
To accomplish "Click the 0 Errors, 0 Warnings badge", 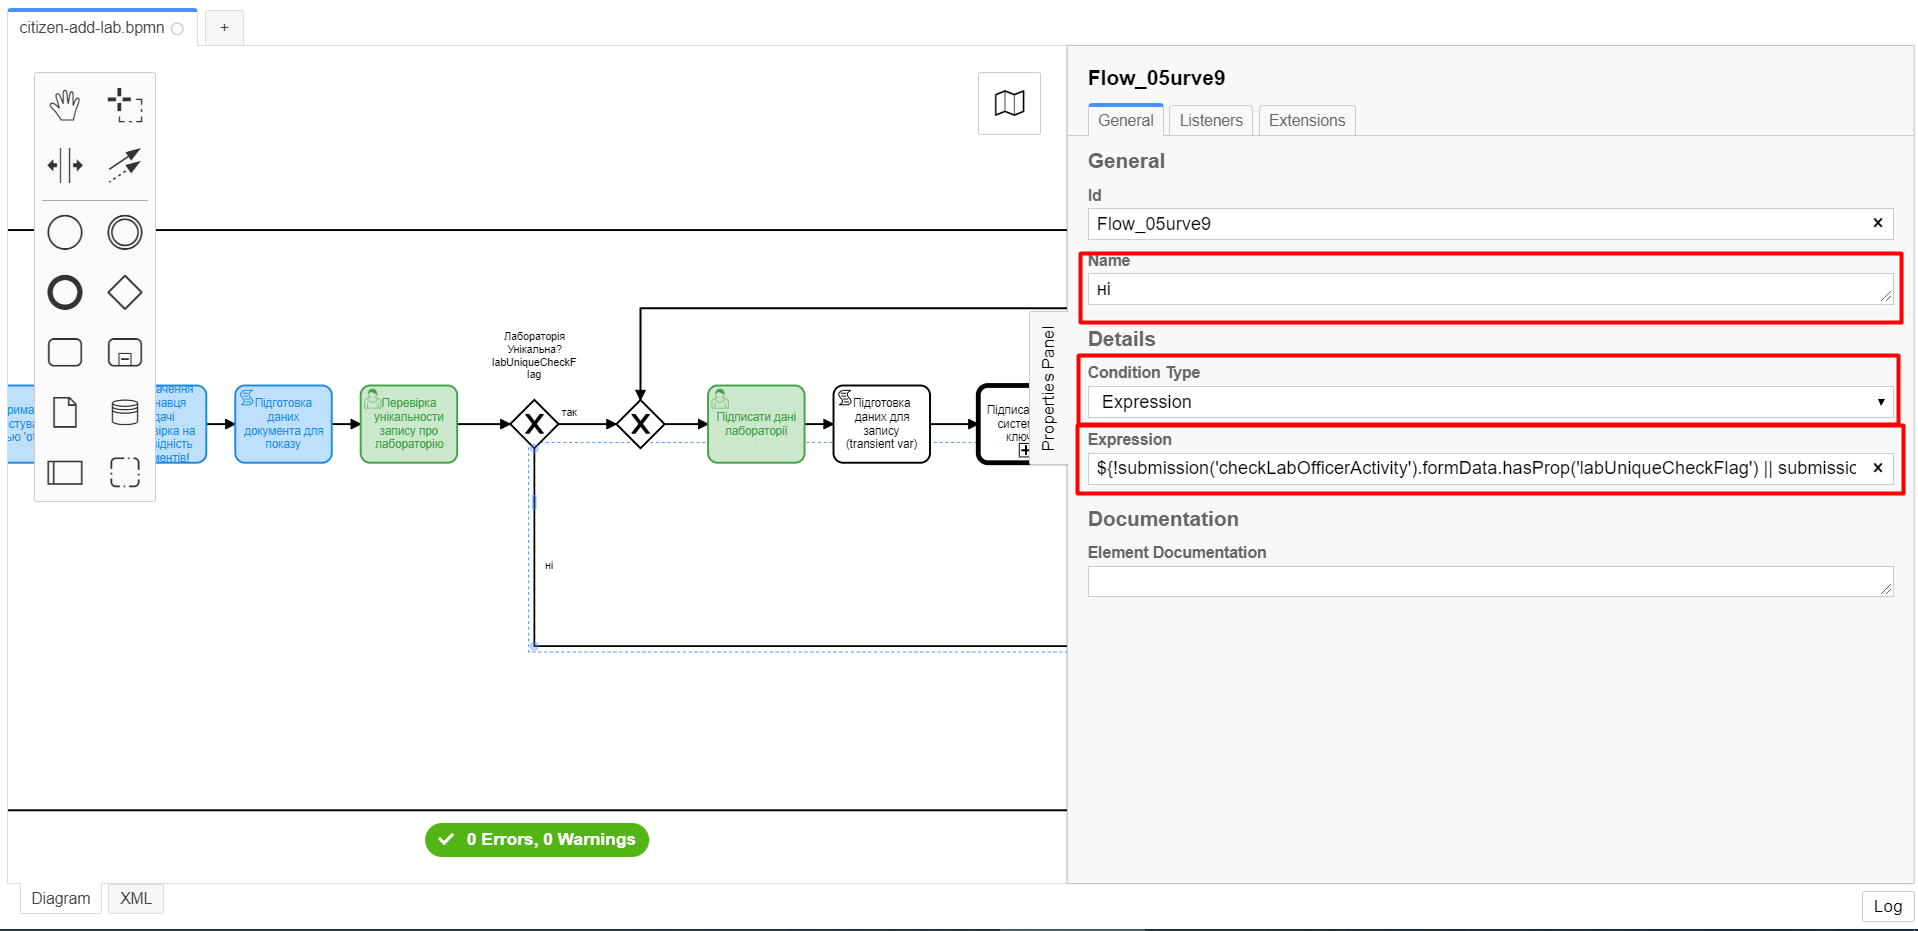I will tap(537, 840).
